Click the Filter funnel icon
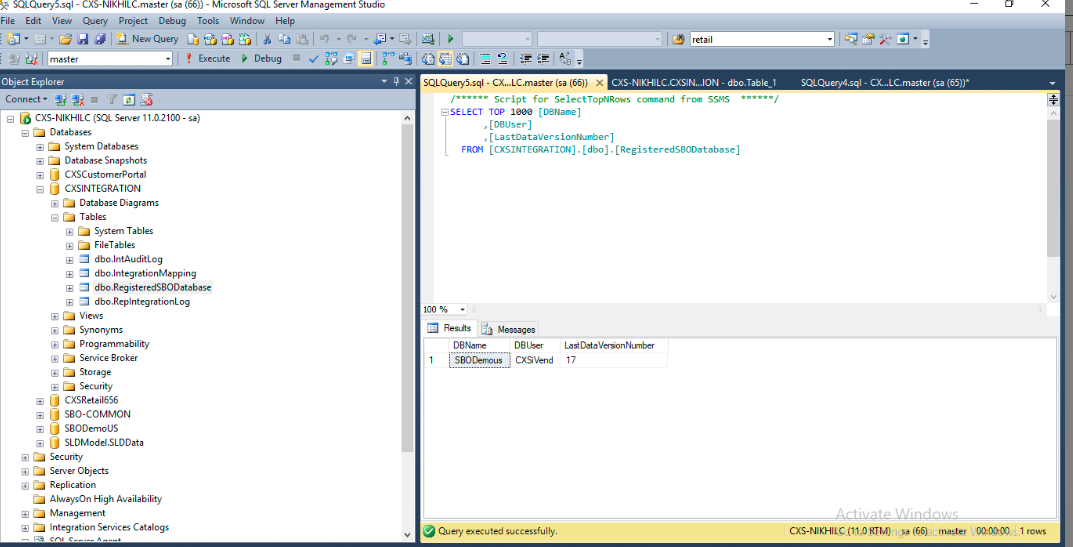Viewport: 1073px width, 547px height. point(112,99)
